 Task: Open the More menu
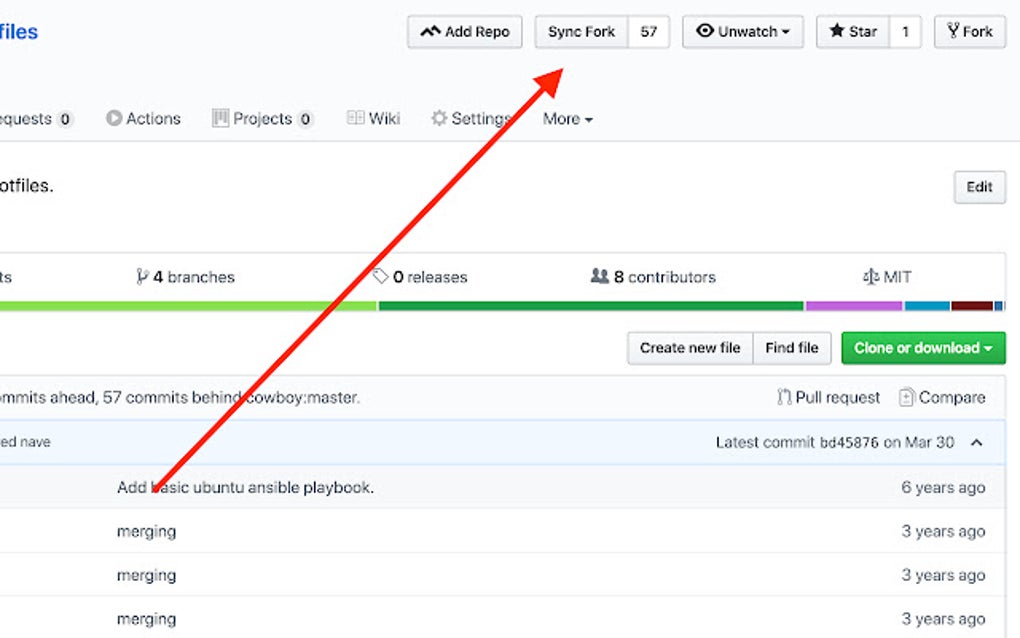pos(566,118)
